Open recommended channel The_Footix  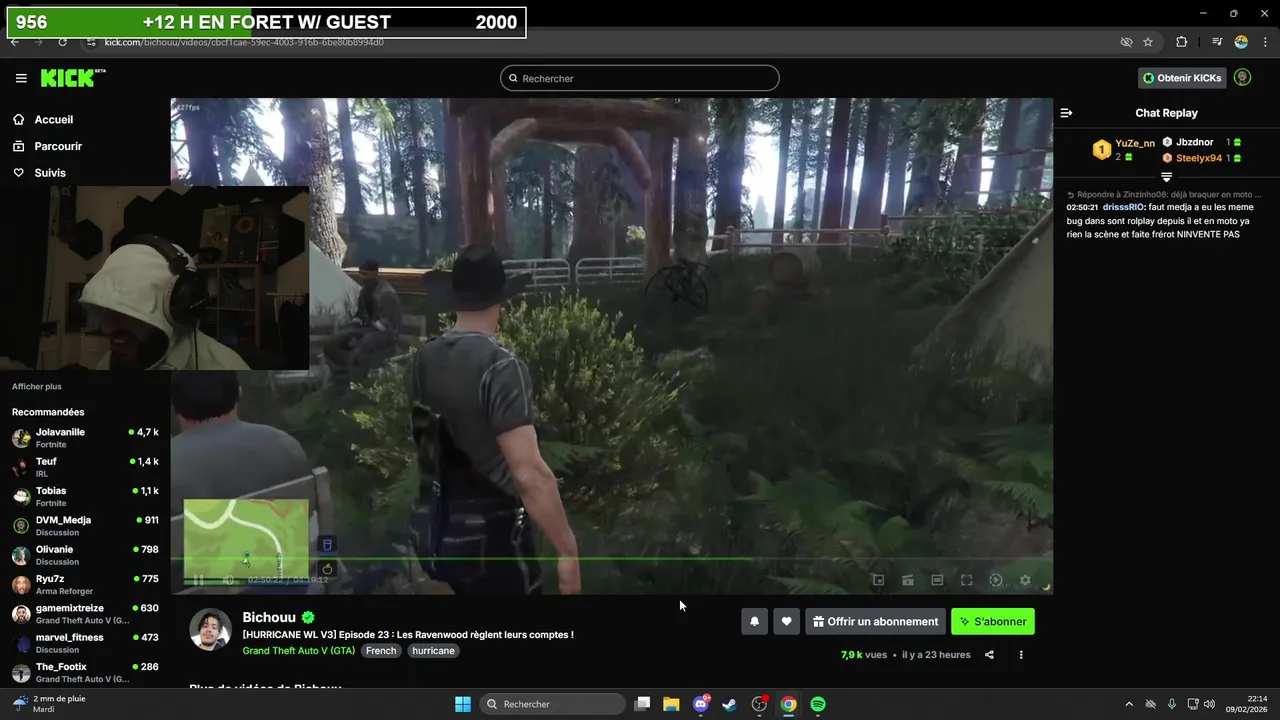point(85,672)
